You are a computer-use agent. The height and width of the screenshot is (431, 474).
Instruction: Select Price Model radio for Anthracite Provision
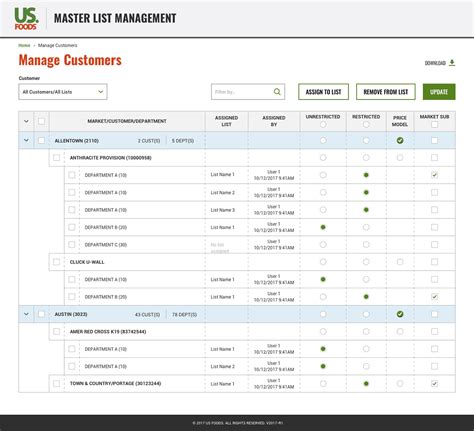(x=400, y=158)
